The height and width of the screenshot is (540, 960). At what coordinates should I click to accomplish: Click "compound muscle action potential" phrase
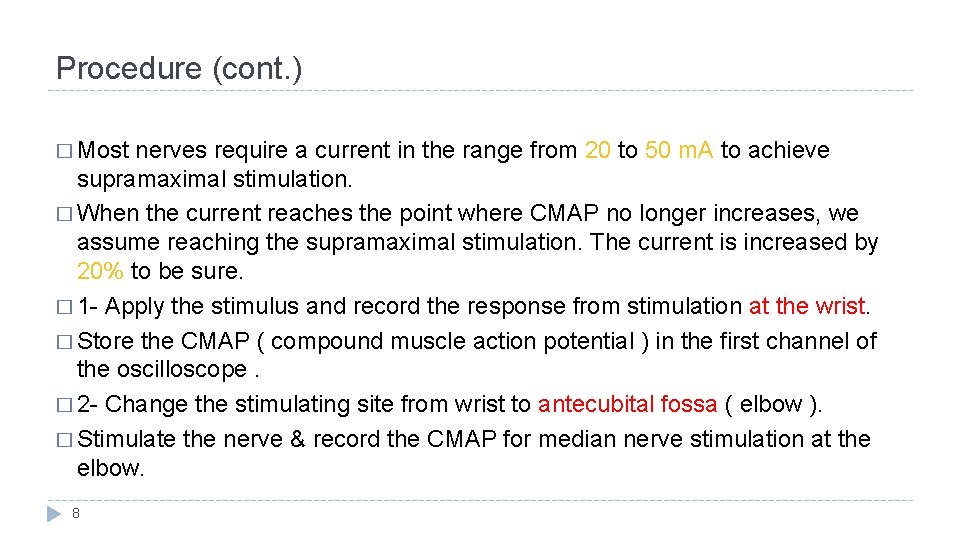click(x=453, y=341)
